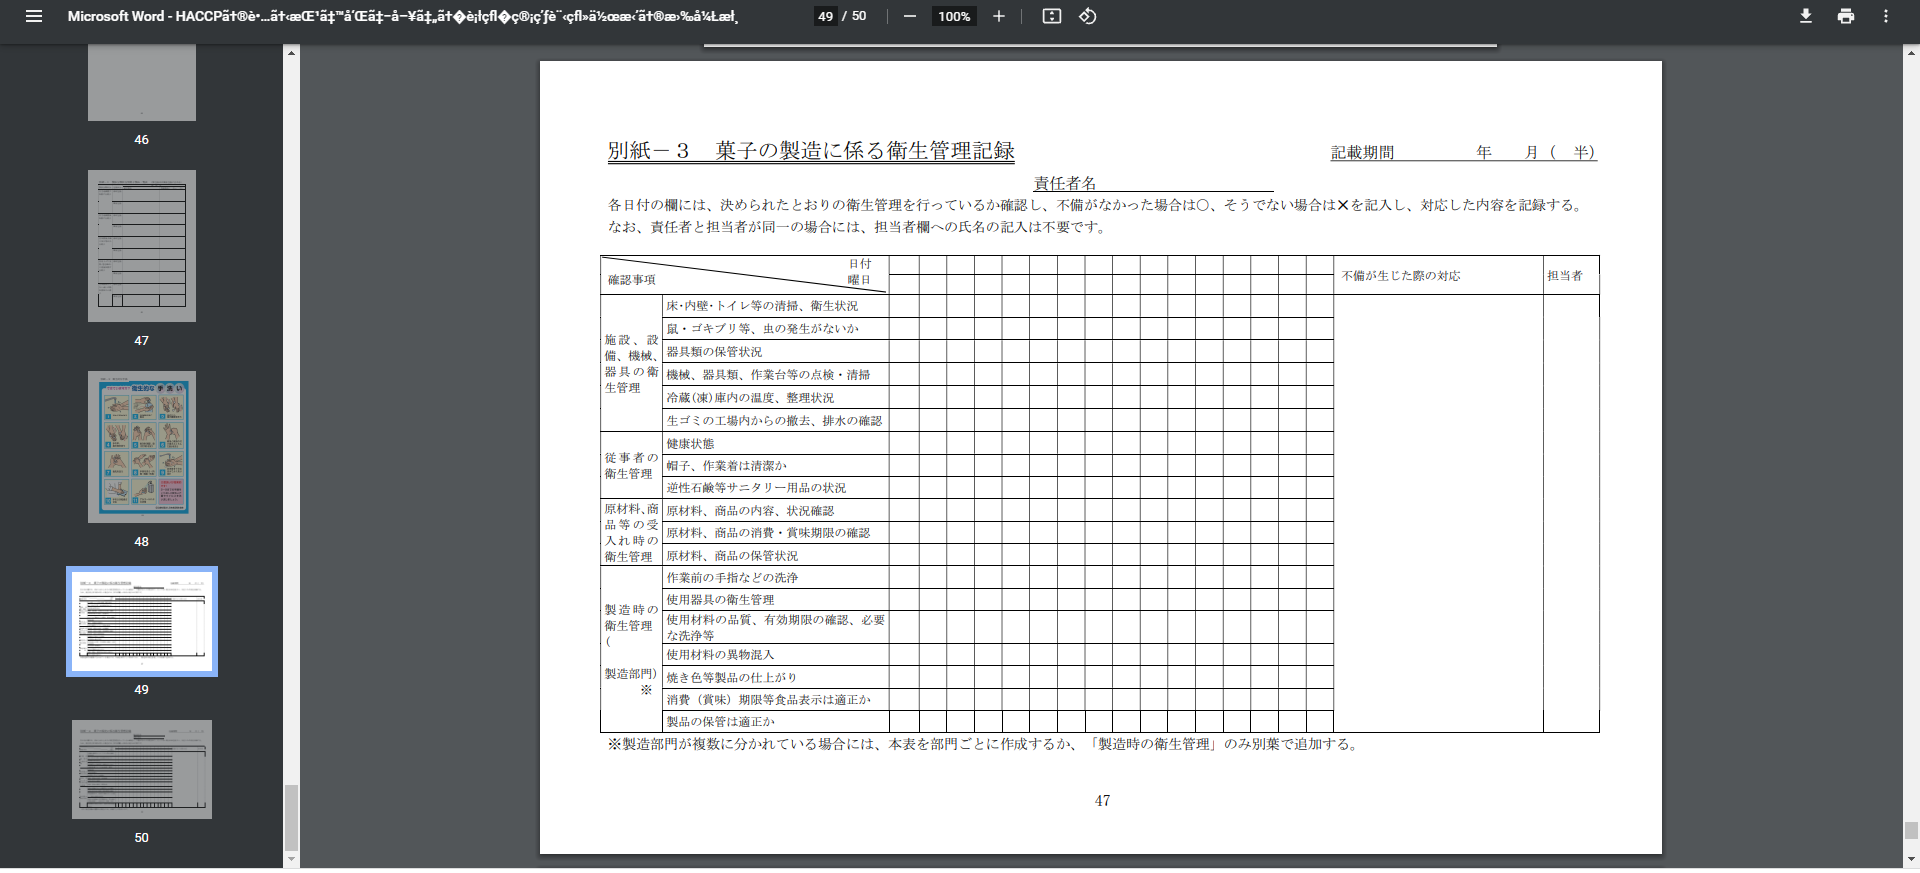This screenshot has height=873, width=1920.
Task: Open the more actions menu
Action: [x=1886, y=16]
